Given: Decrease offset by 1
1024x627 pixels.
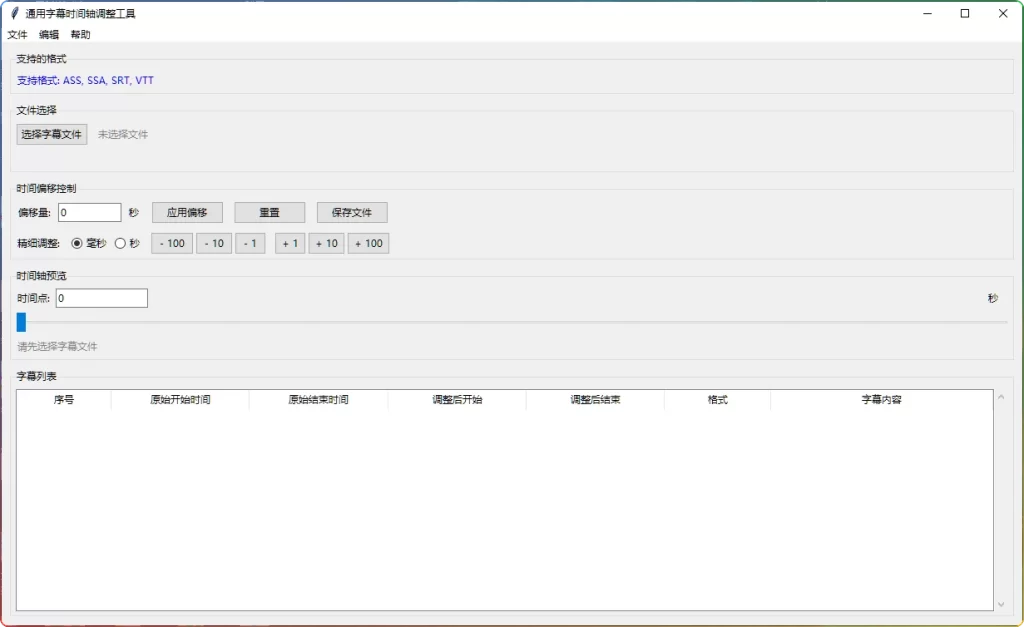Looking at the screenshot, I should (x=250, y=243).
